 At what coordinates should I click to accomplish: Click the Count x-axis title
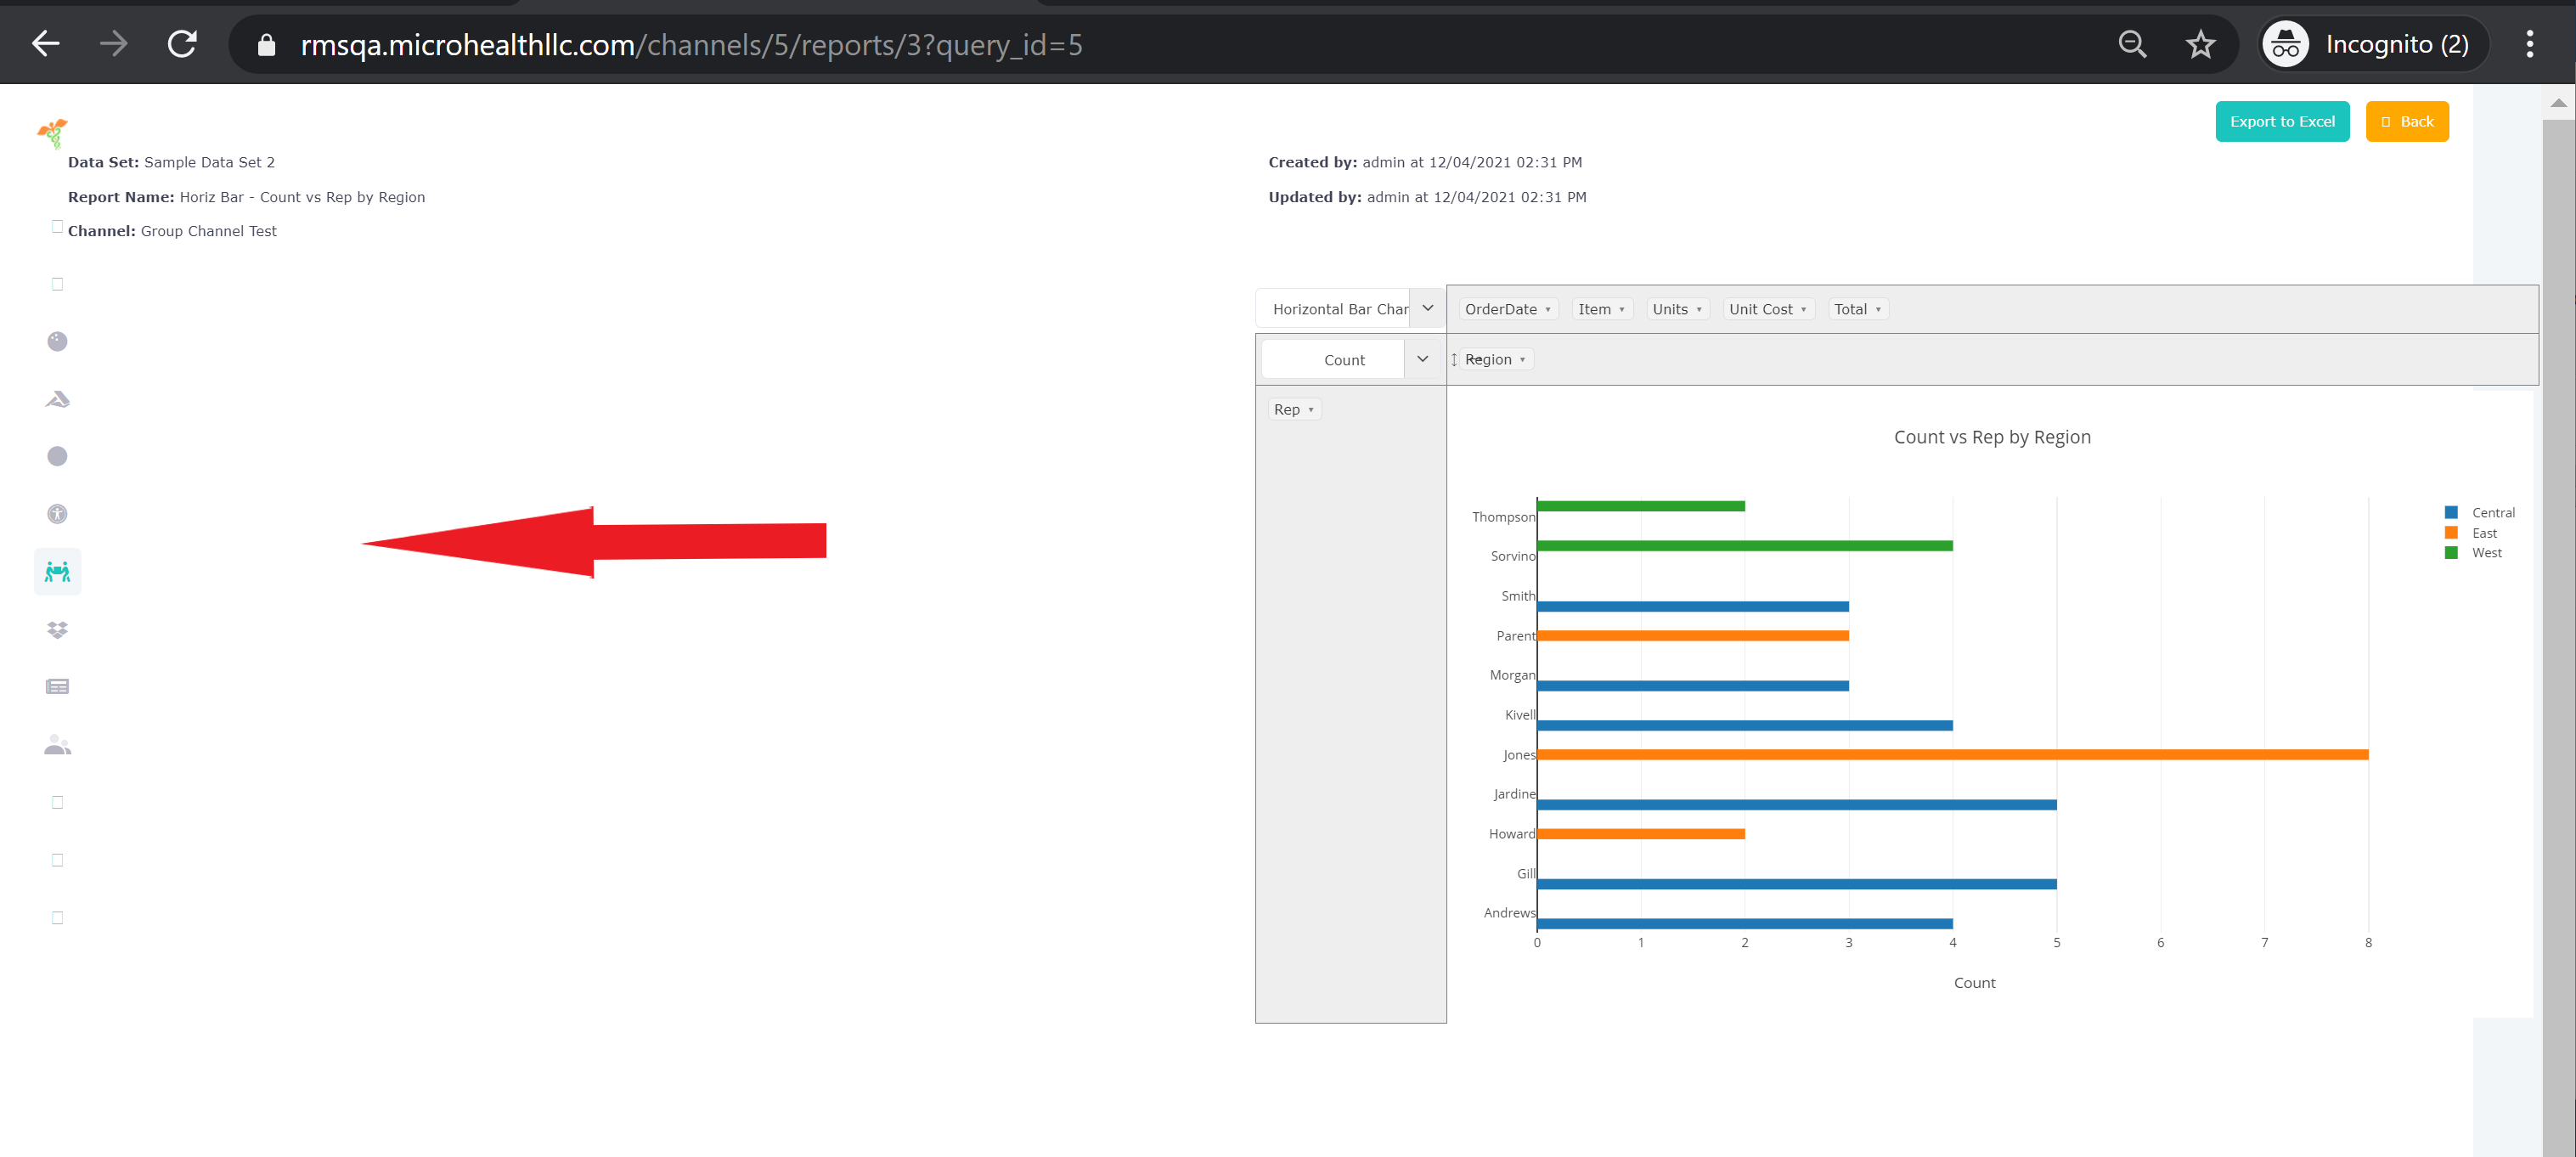1974,983
